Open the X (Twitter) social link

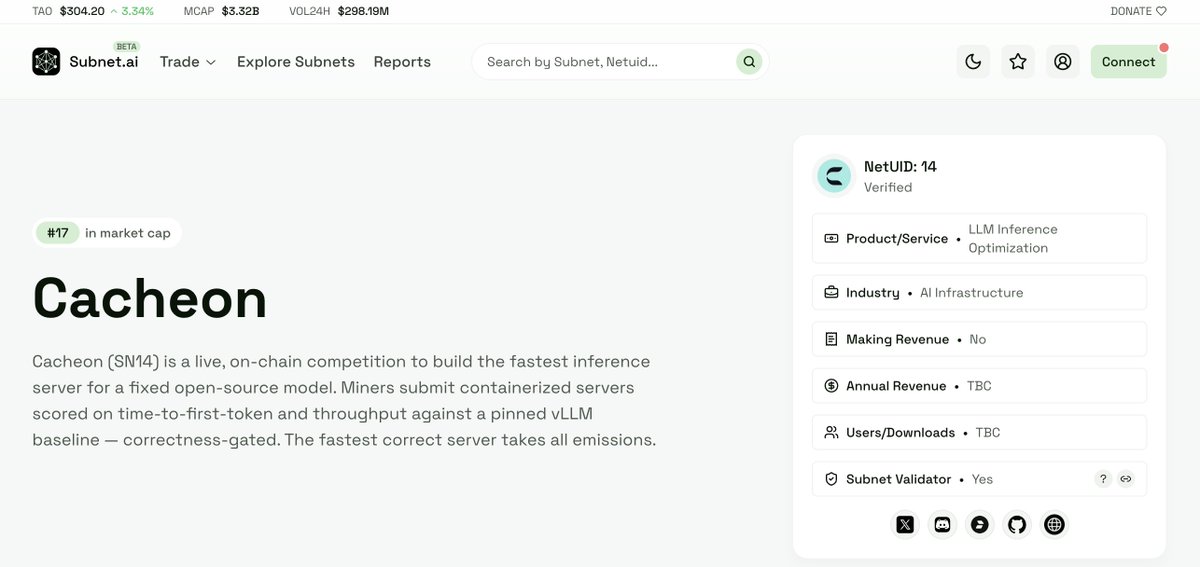tap(905, 524)
